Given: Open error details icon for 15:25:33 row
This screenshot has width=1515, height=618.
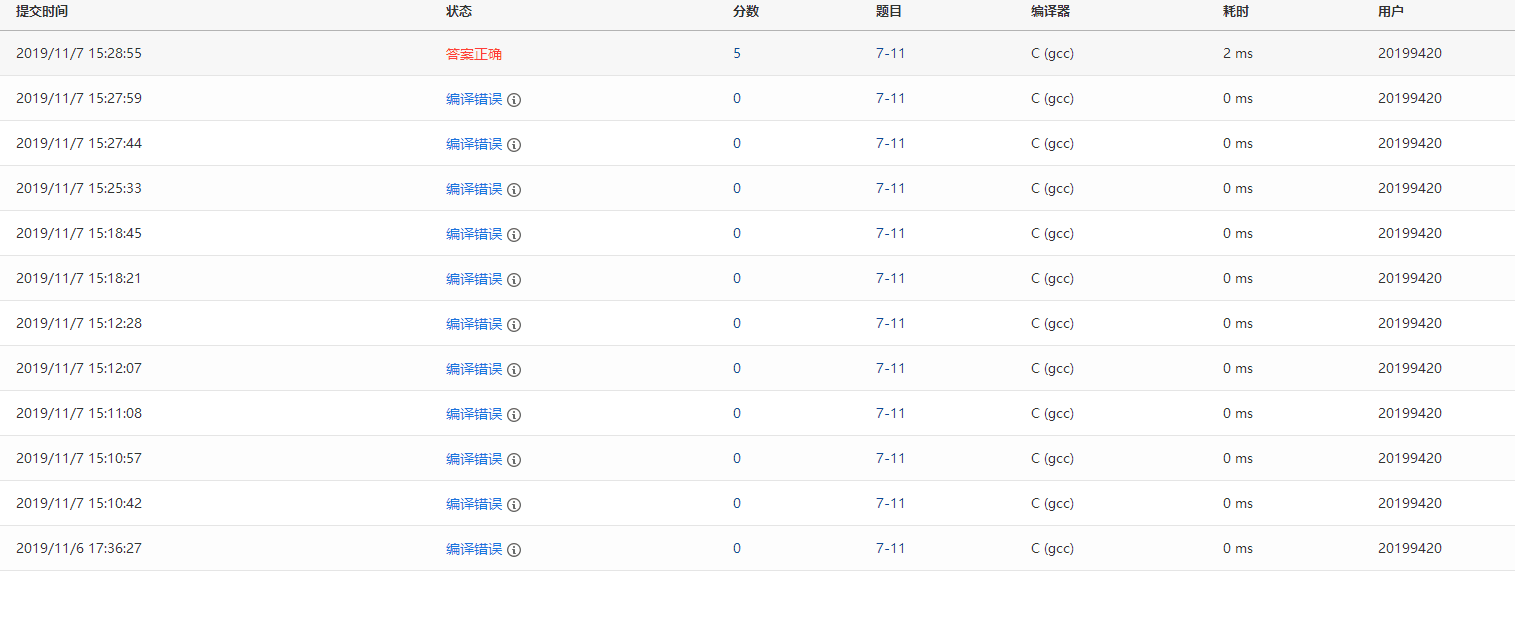Looking at the screenshot, I should pos(514,190).
